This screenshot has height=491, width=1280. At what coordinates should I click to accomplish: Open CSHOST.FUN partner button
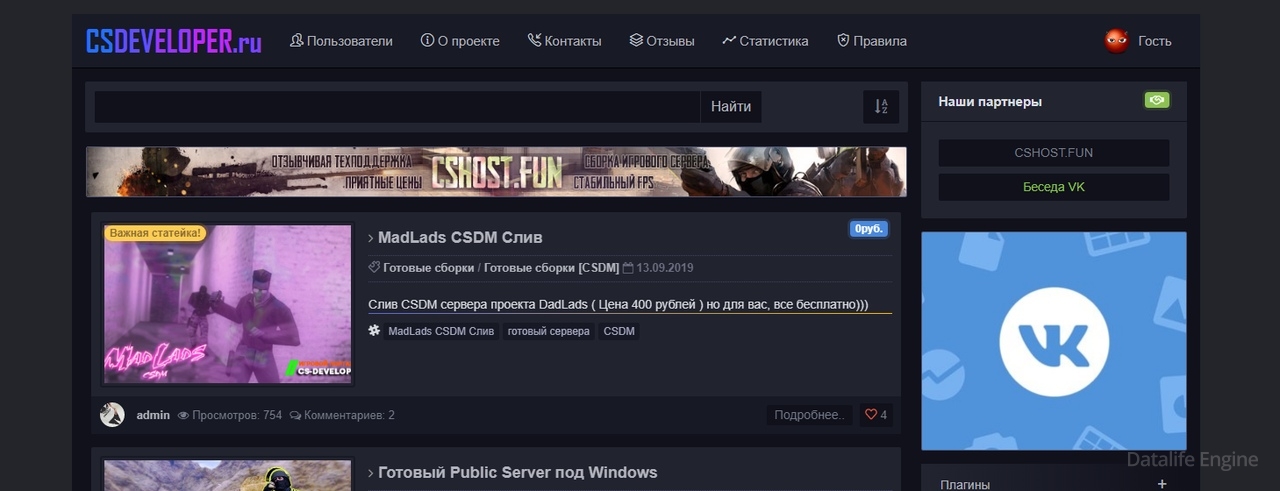[1053, 153]
